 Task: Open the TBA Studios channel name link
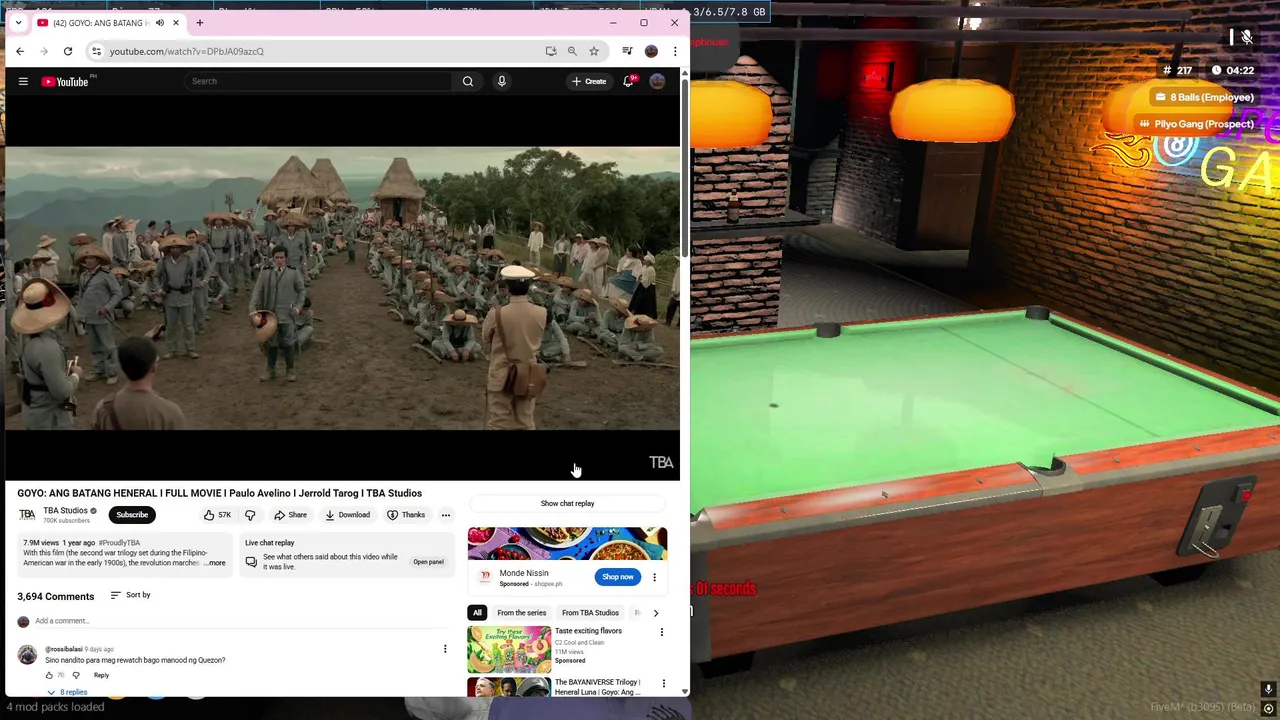click(65, 511)
